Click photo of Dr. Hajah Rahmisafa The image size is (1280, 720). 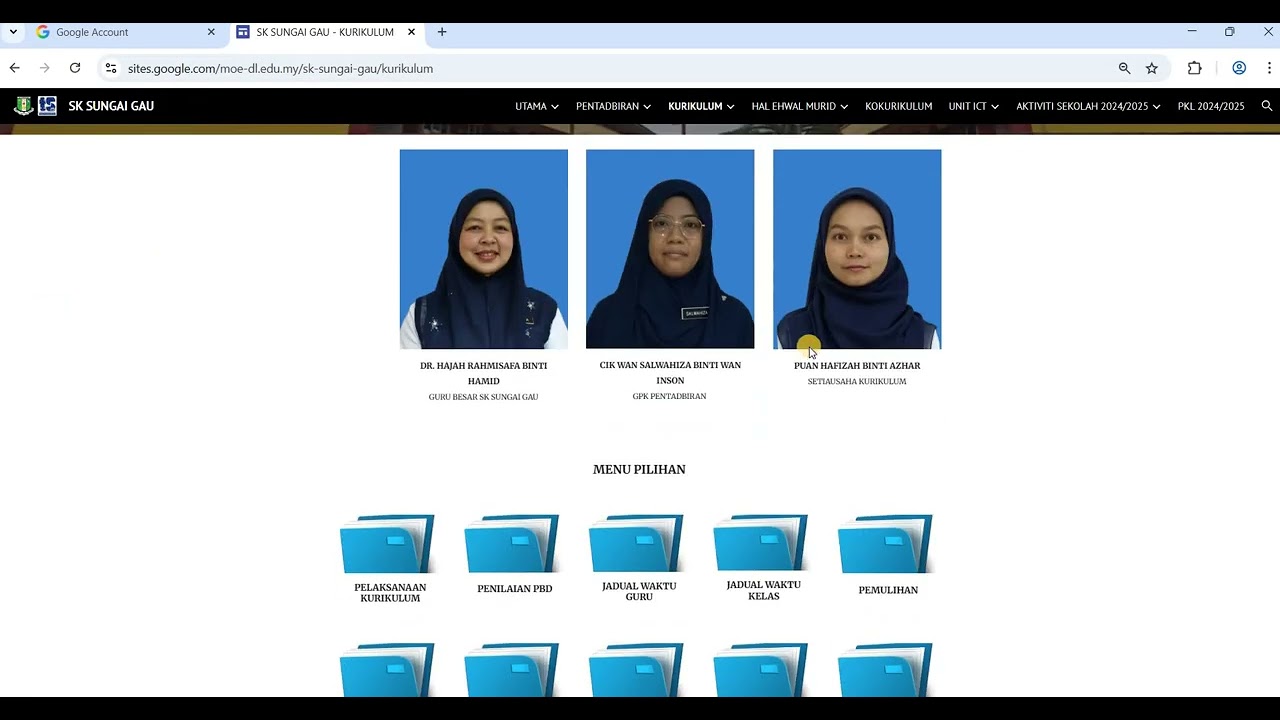click(x=484, y=249)
